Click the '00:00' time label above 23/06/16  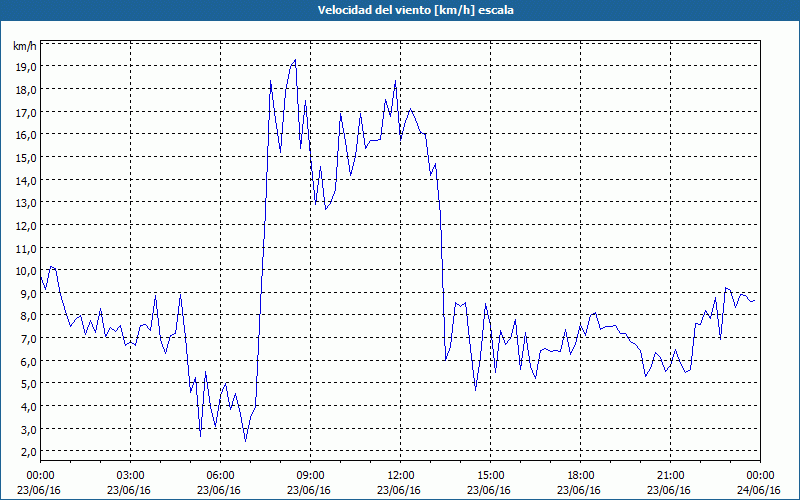[40, 476]
